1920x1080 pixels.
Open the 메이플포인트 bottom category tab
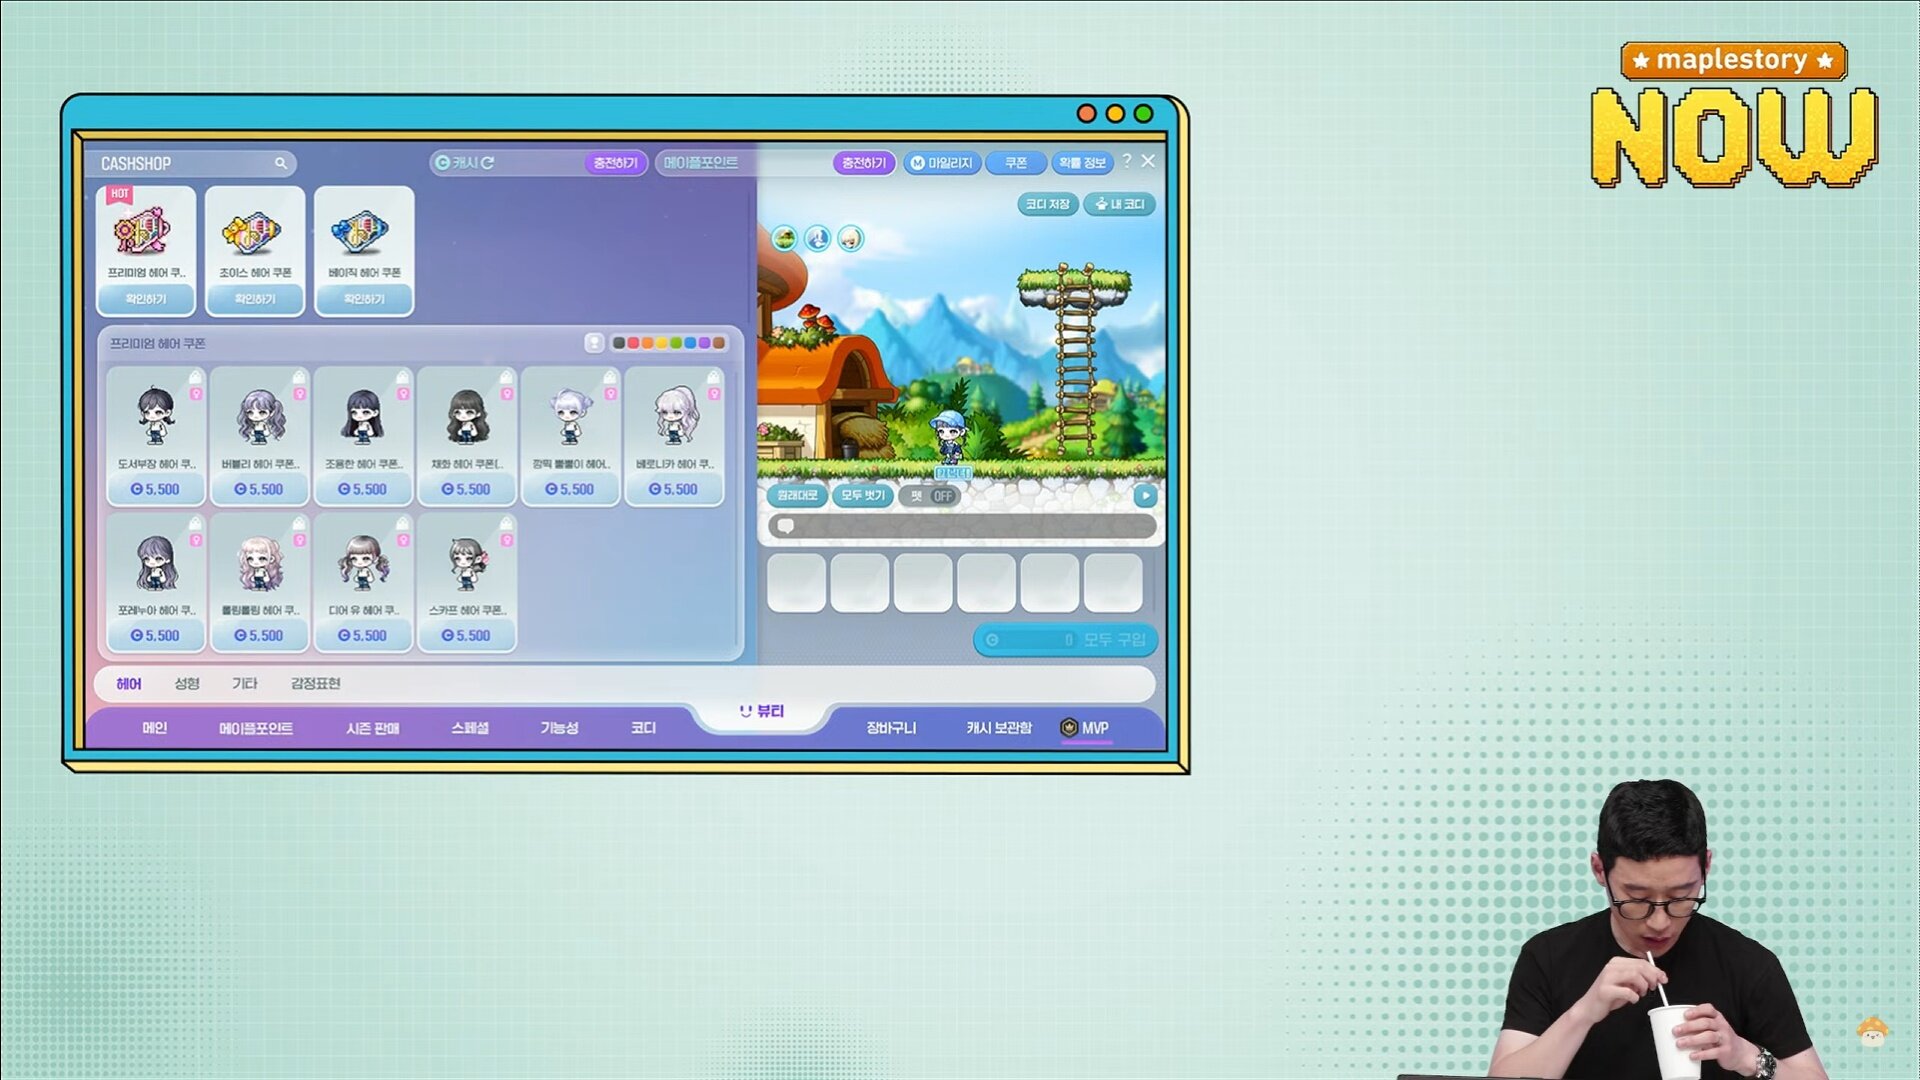coord(256,728)
